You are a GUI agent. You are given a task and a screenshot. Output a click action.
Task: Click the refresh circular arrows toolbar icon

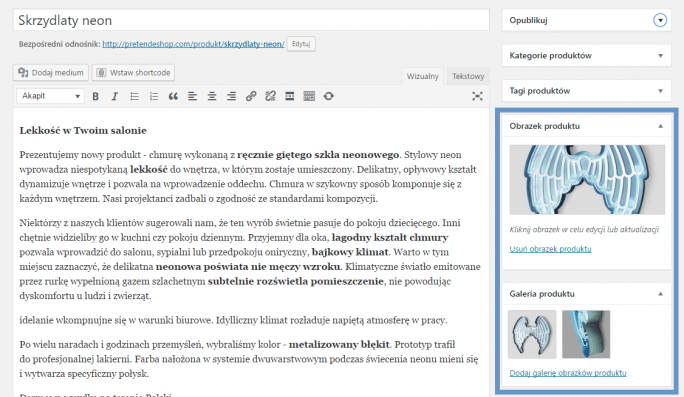328,96
